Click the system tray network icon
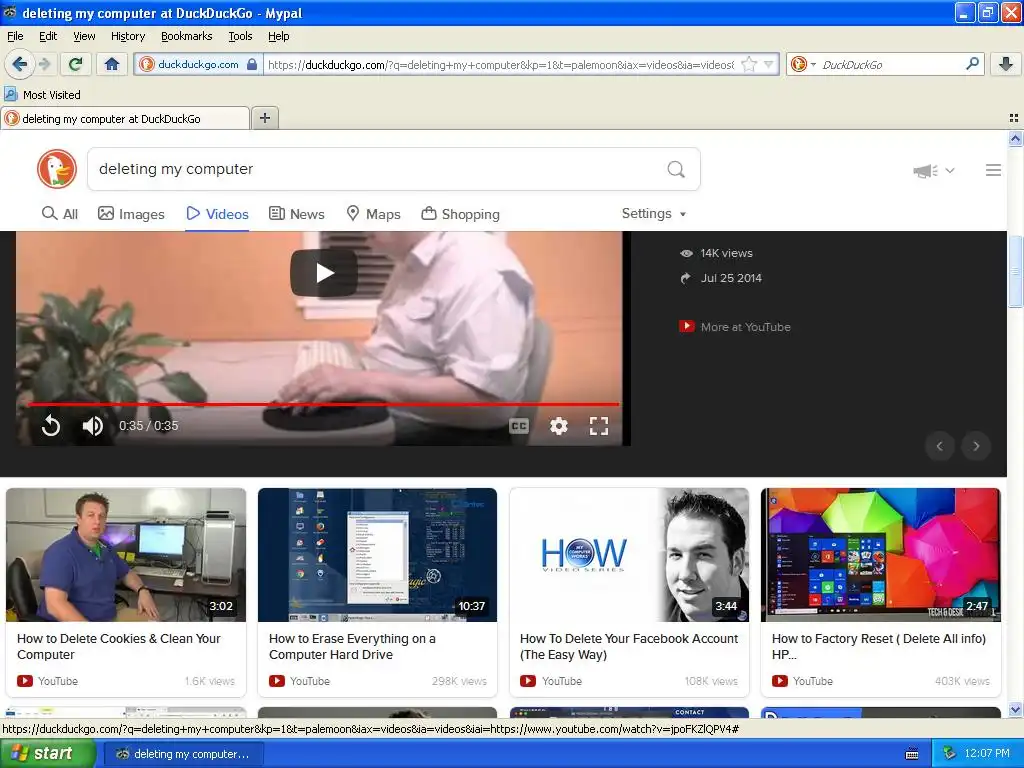 pyautogui.click(x=950, y=754)
